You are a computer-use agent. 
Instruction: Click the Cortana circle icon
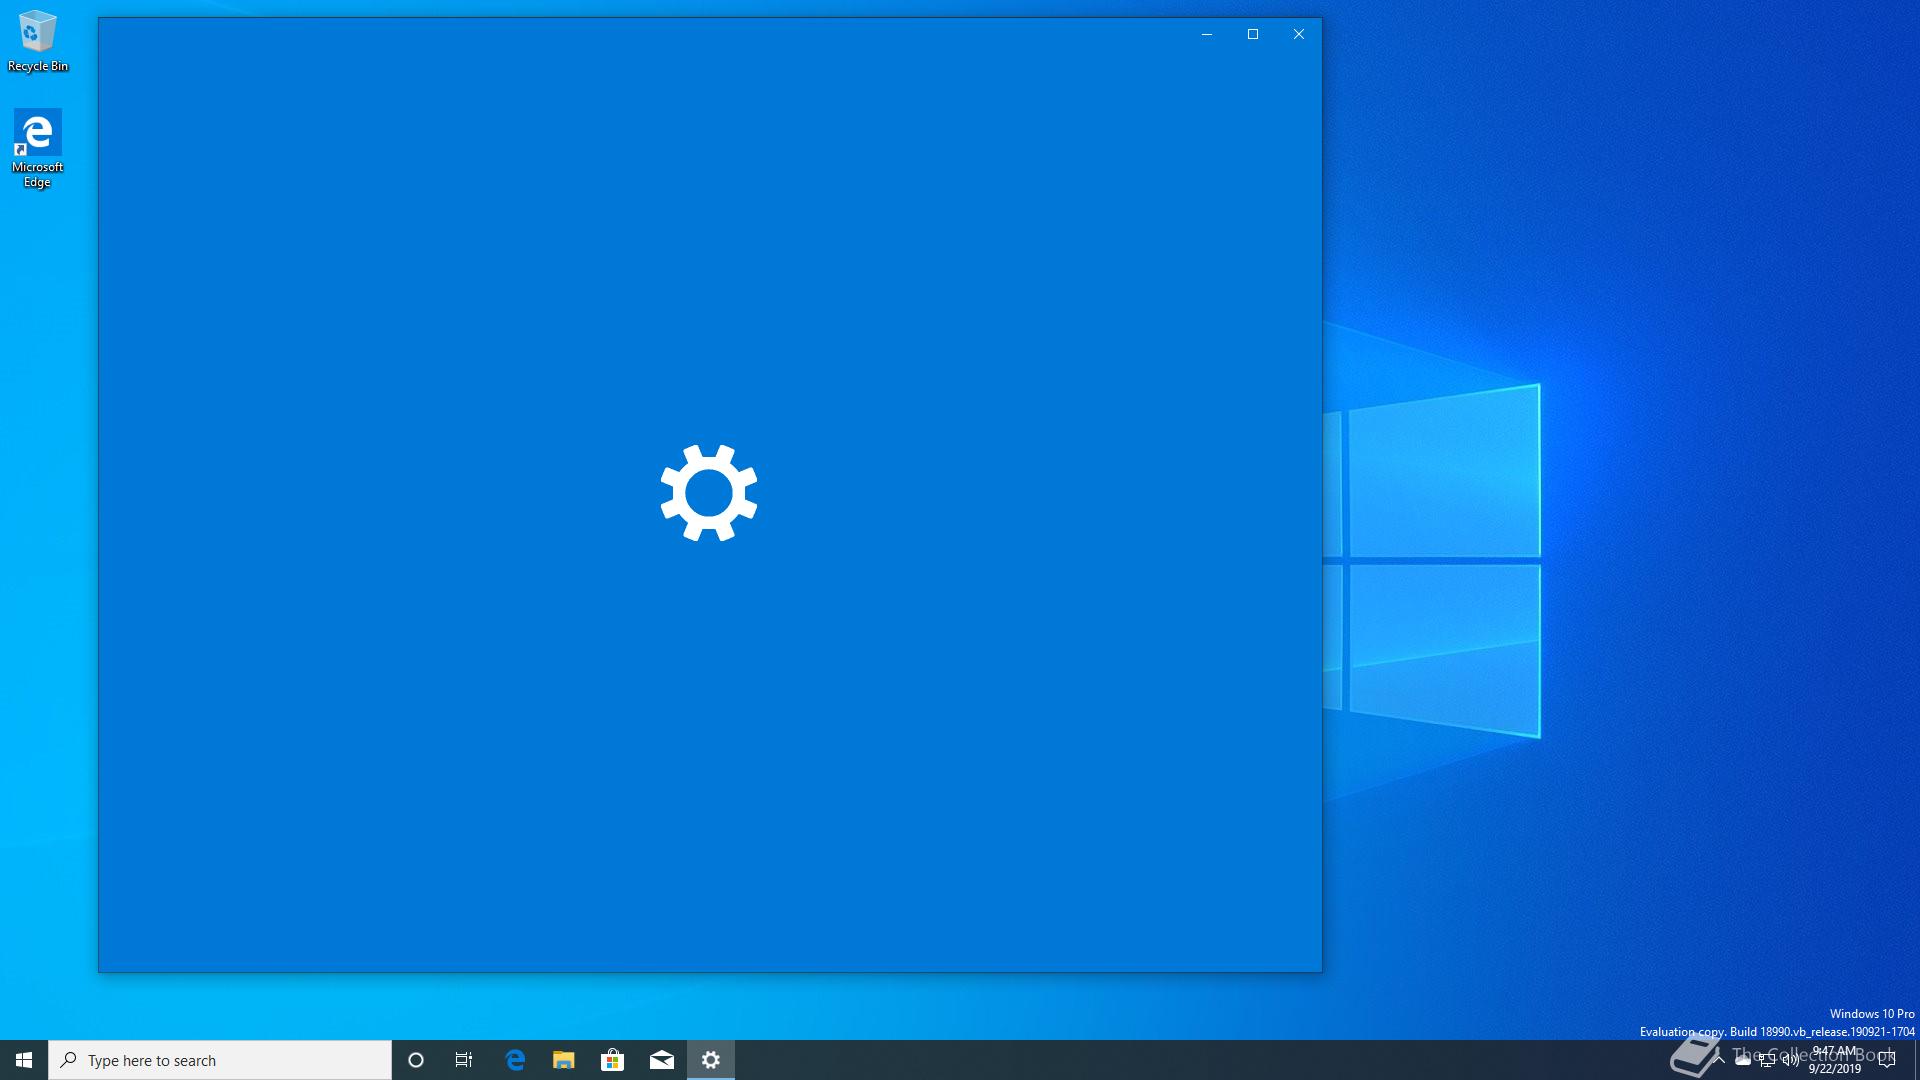(x=416, y=1060)
